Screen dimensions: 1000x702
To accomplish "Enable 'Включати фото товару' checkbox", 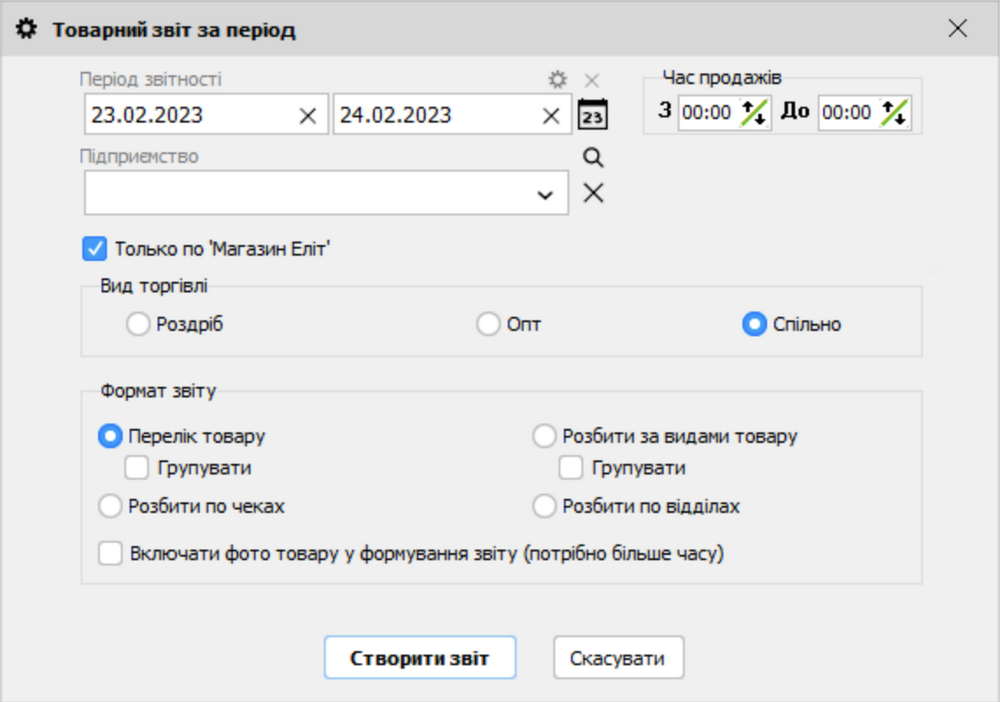I will 111,551.
